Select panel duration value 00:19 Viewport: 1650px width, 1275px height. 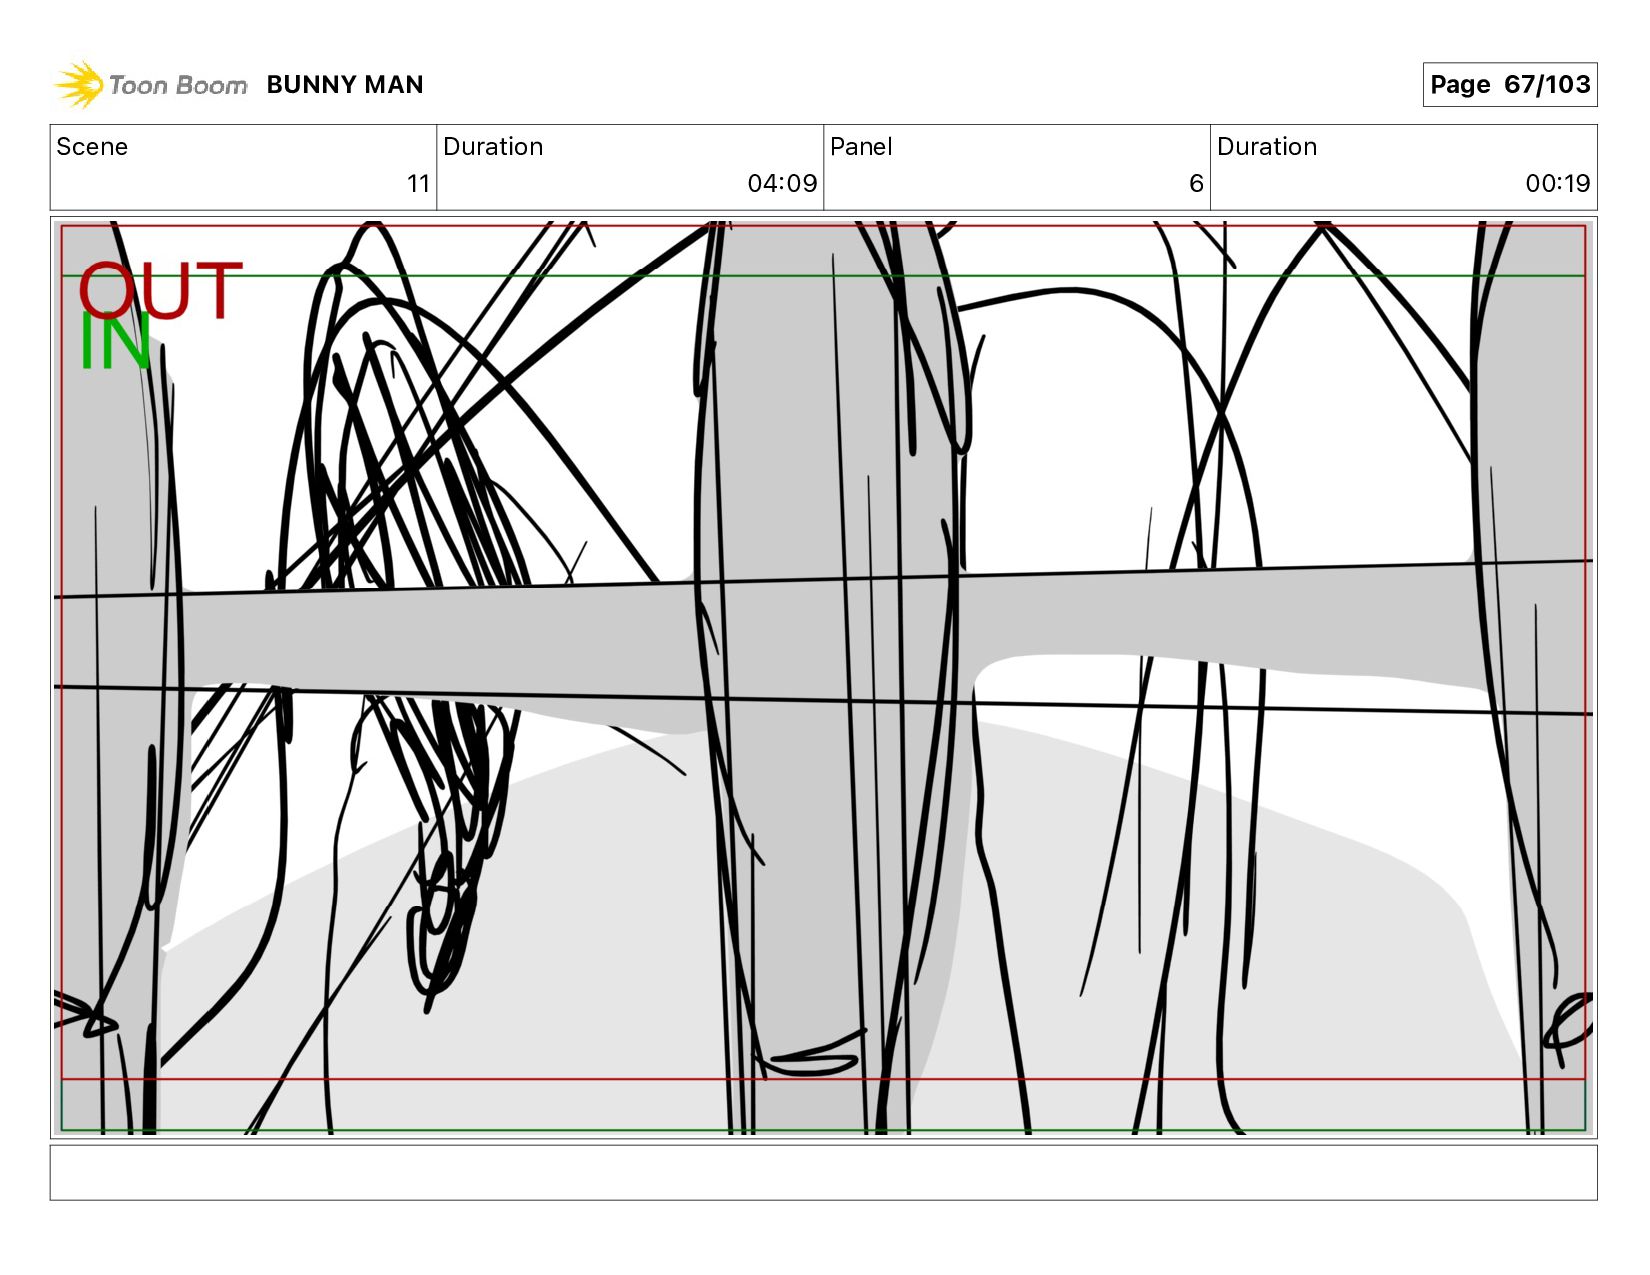click(x=1557, y=184)
